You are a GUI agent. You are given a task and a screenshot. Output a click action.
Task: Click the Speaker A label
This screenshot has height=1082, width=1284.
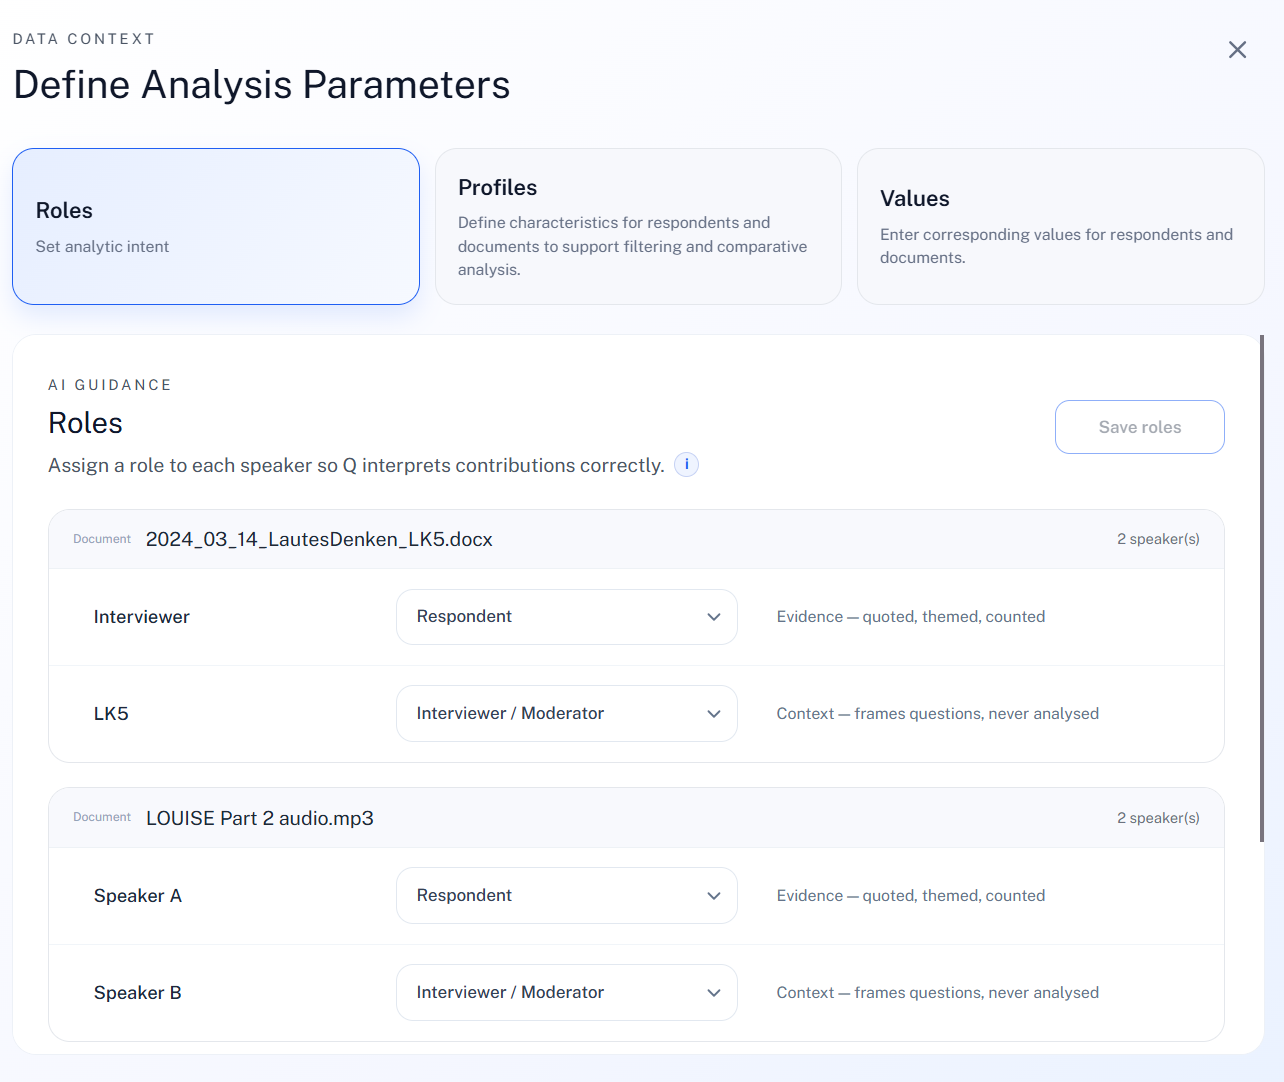(x=138, y=896)
